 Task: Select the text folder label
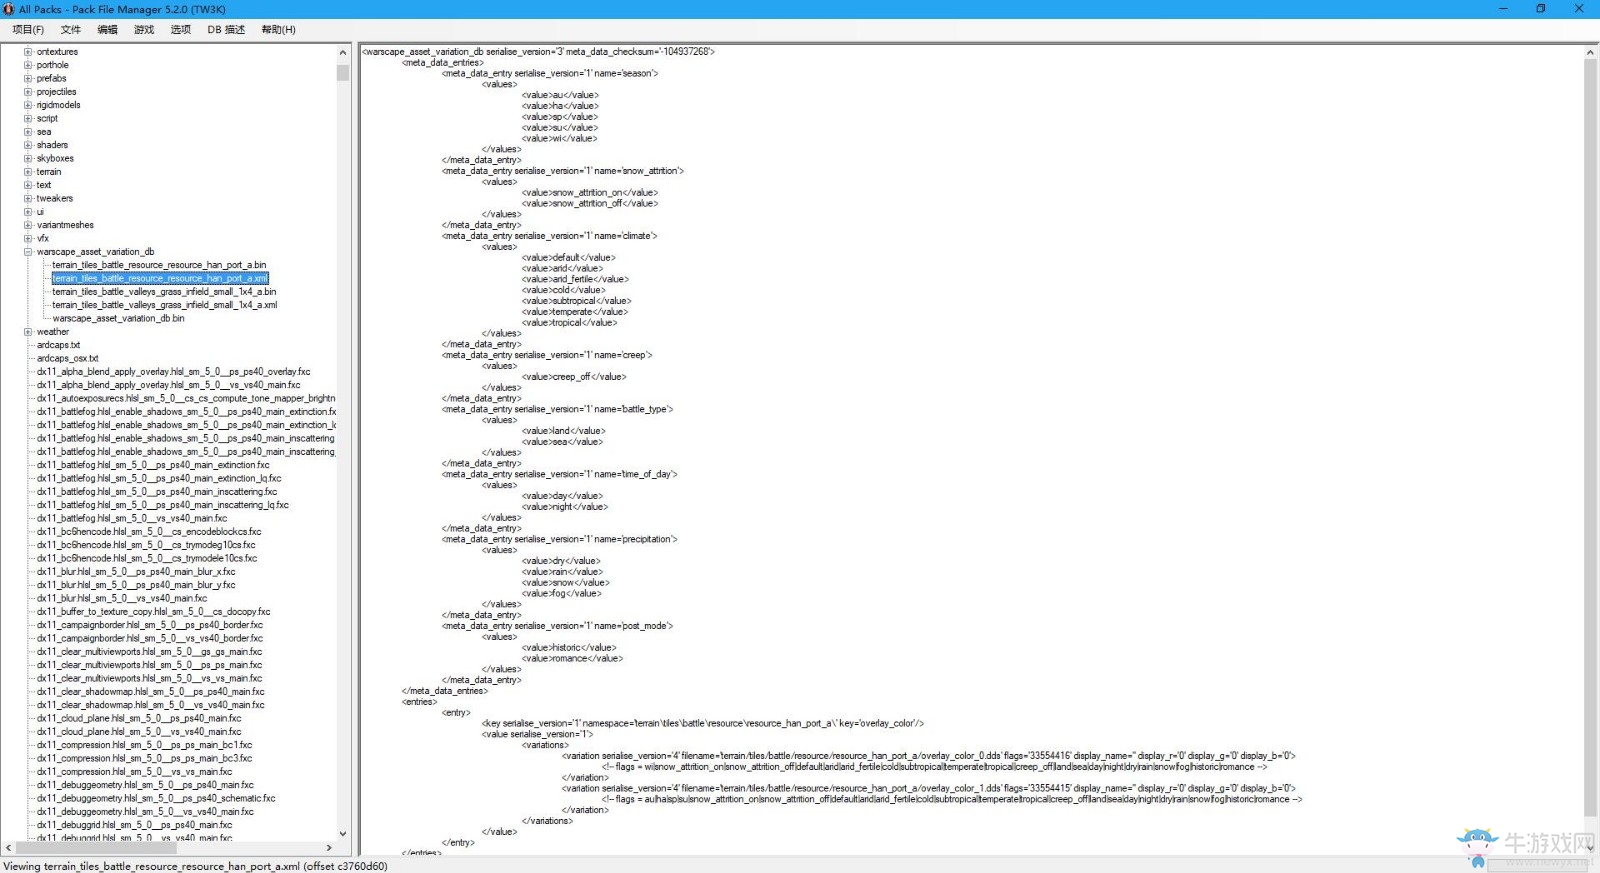coord(44,185)
